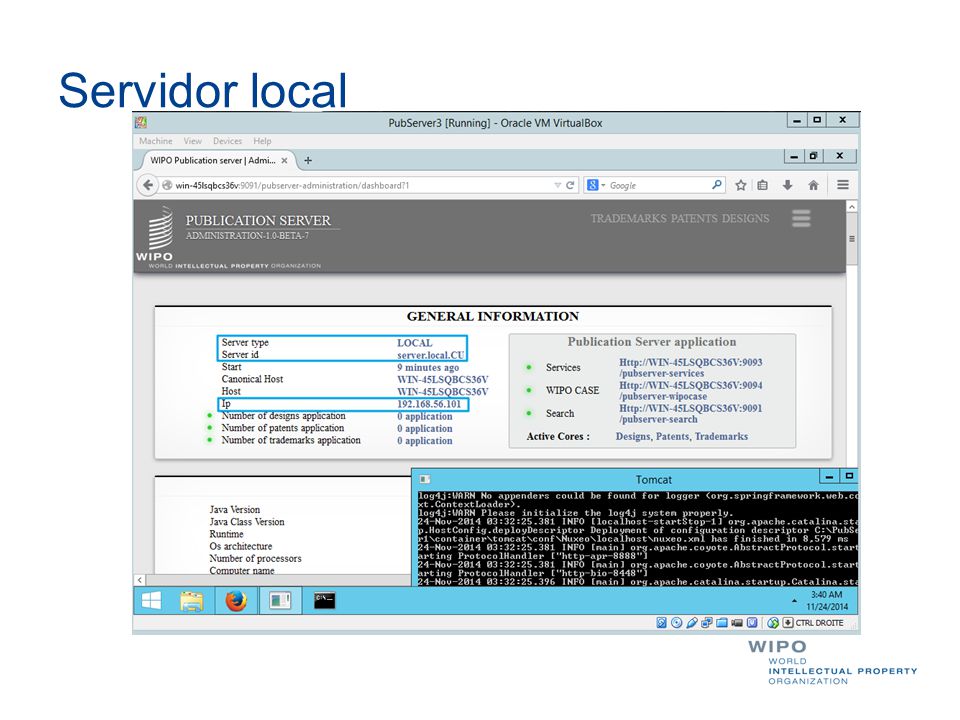Click the server id value server.local.CU
This screenshot has height=720, width=960.
[x=430, y=355]
